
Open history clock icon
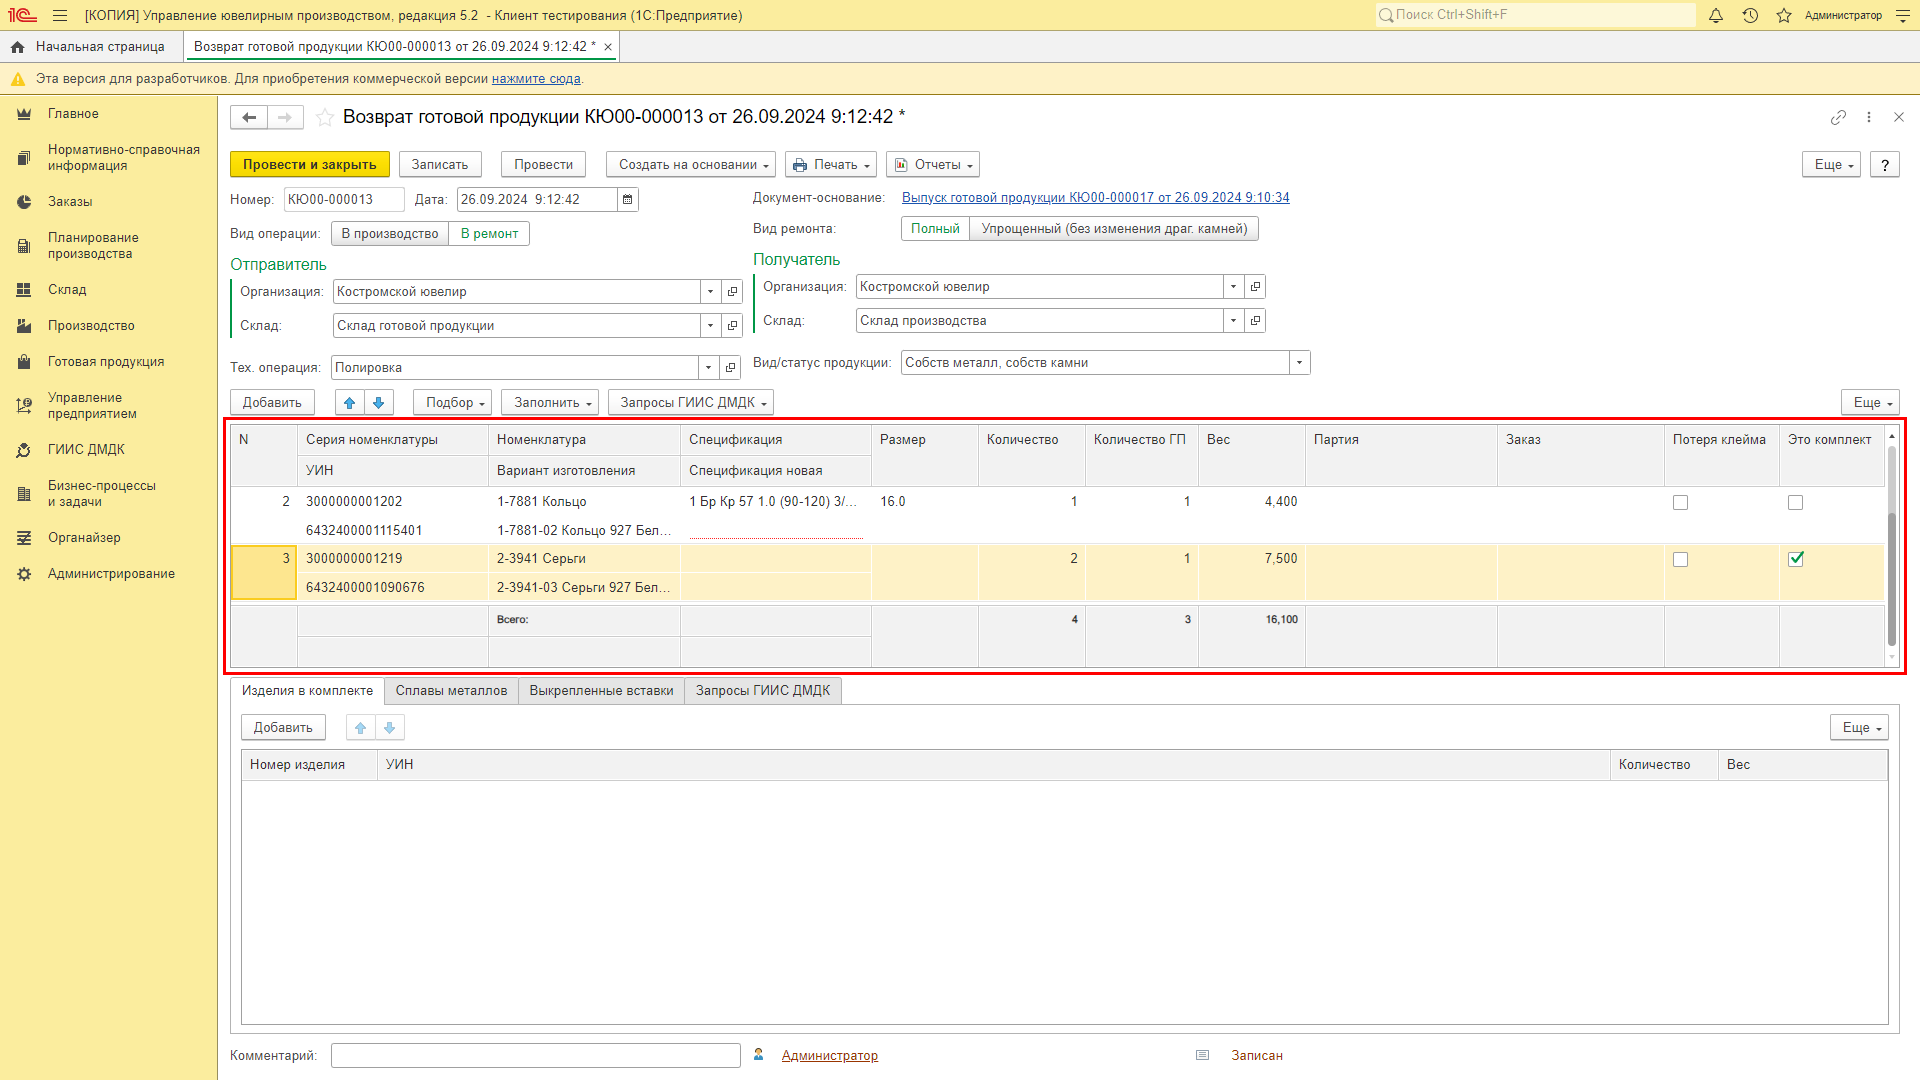pos(1750,15)
